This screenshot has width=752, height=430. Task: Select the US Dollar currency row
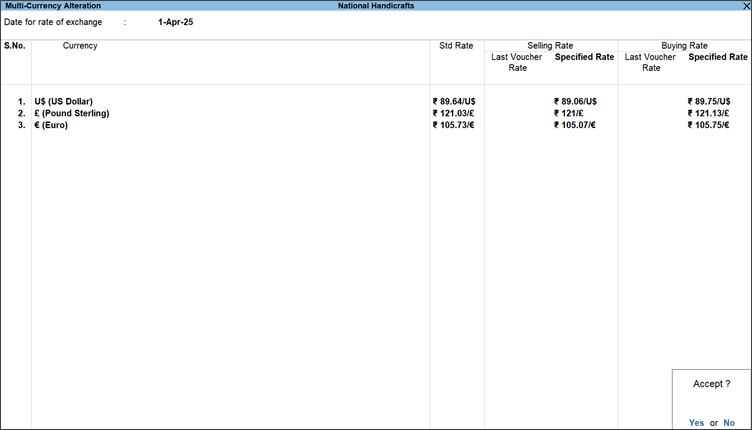click(63, 101)
